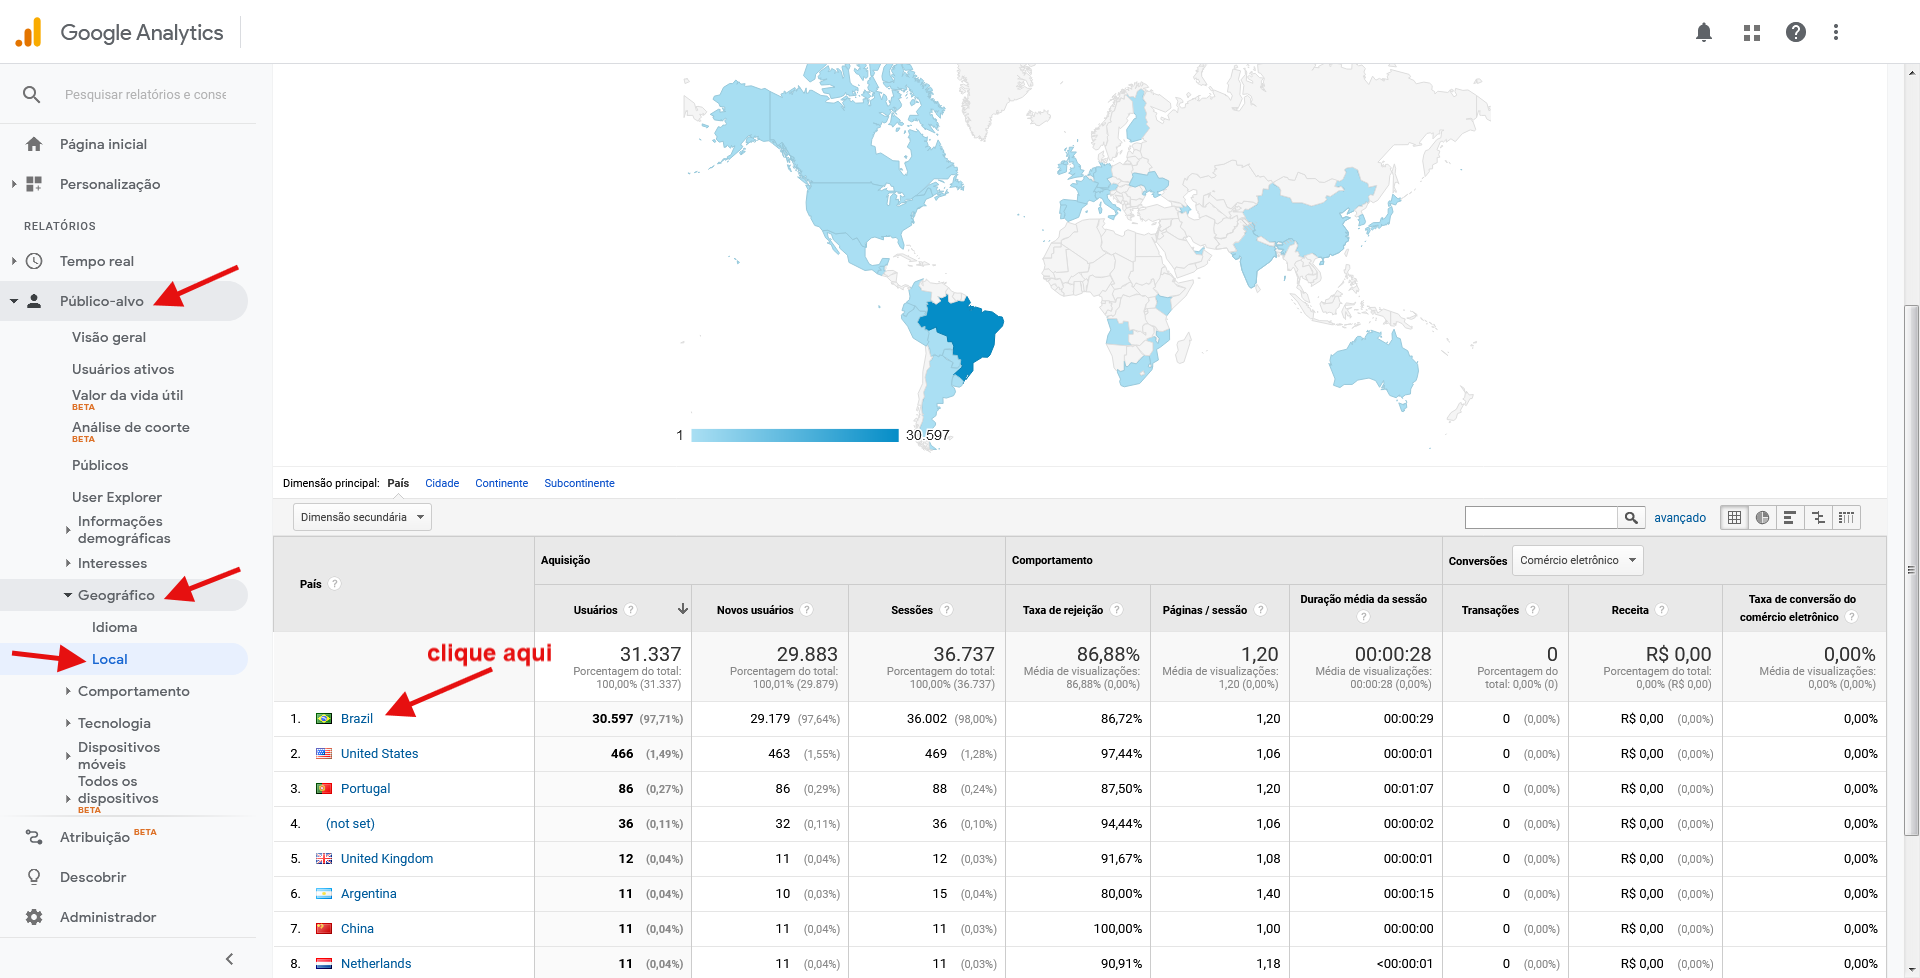Image resolution: width=1920 pixels, height=978 pixels.
Task: Click the Público-alvo person icon
Action: coord(34,301)
